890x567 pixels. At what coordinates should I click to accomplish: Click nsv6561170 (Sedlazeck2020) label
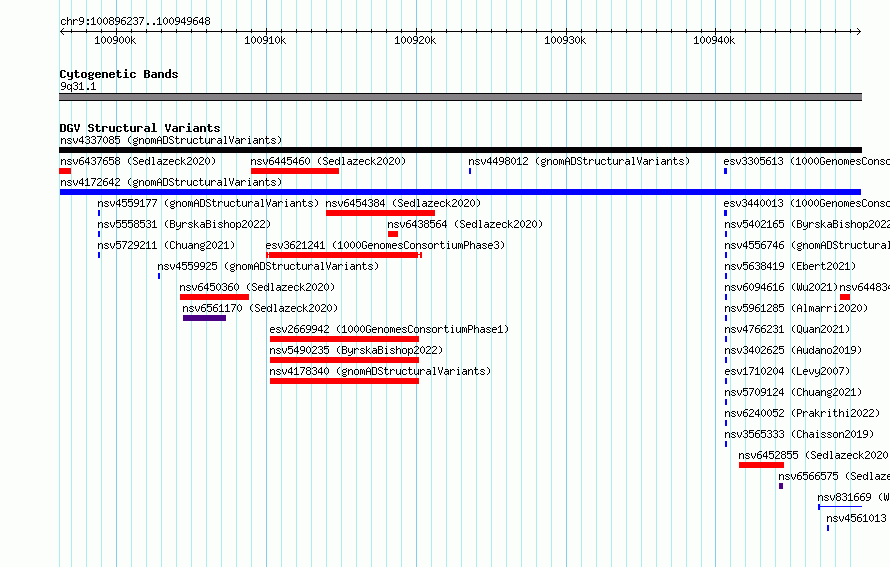260,308
